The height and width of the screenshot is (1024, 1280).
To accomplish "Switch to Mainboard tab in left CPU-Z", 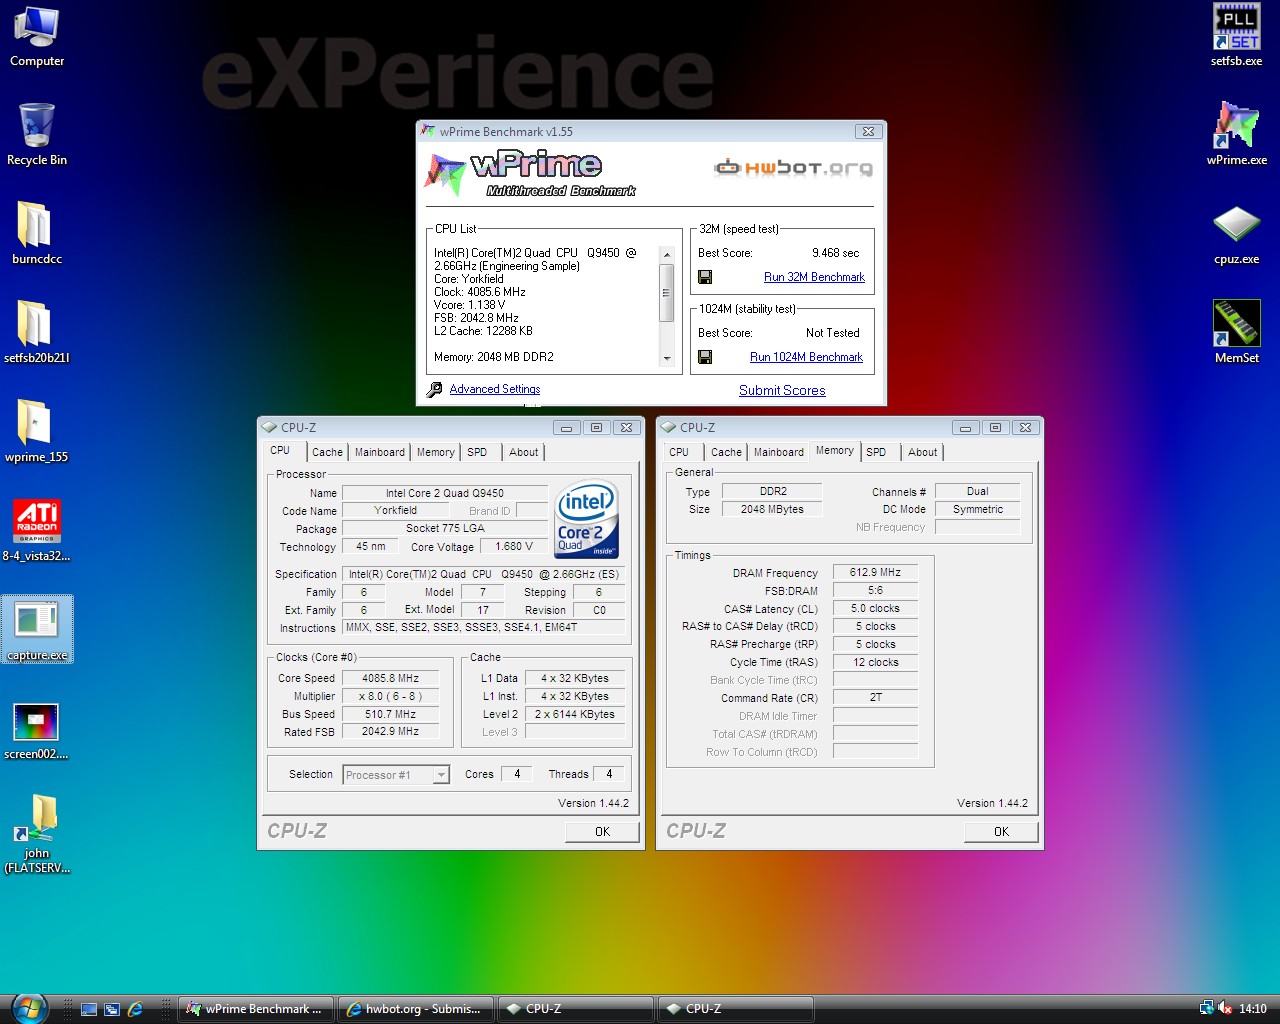I will pos(380,452).
